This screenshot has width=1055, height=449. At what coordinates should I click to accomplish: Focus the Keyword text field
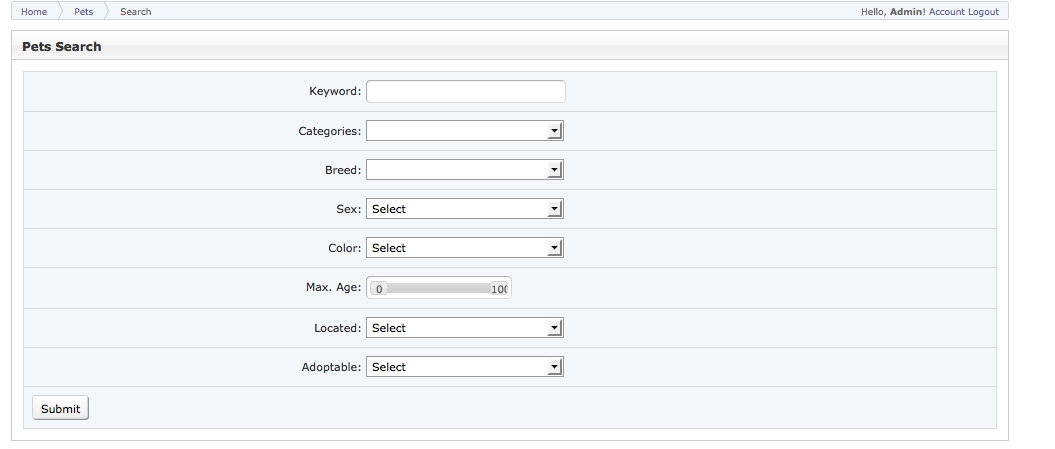tap(465, 91)
